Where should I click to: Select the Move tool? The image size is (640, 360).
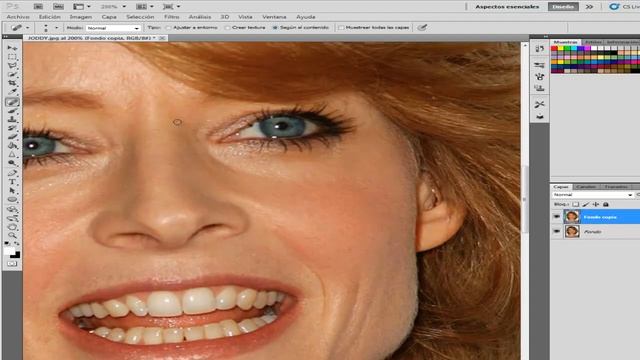point(12,48)
